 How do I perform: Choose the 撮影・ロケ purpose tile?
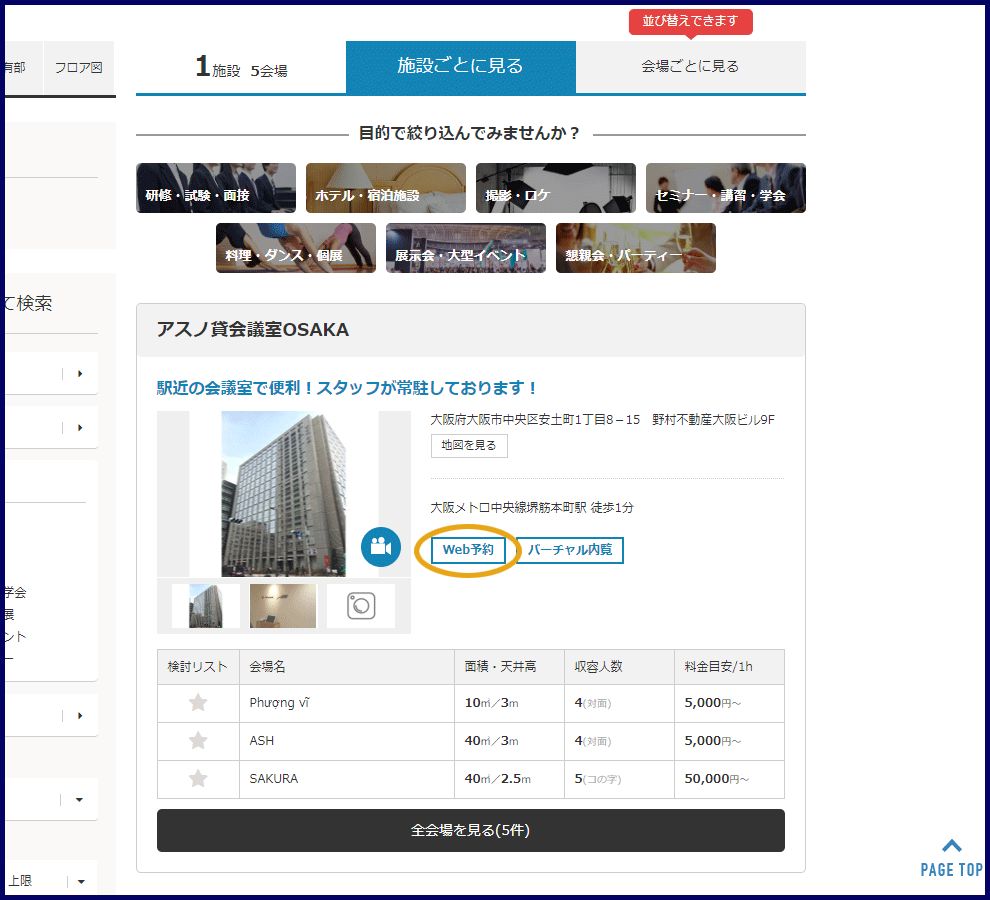point(556,188)
